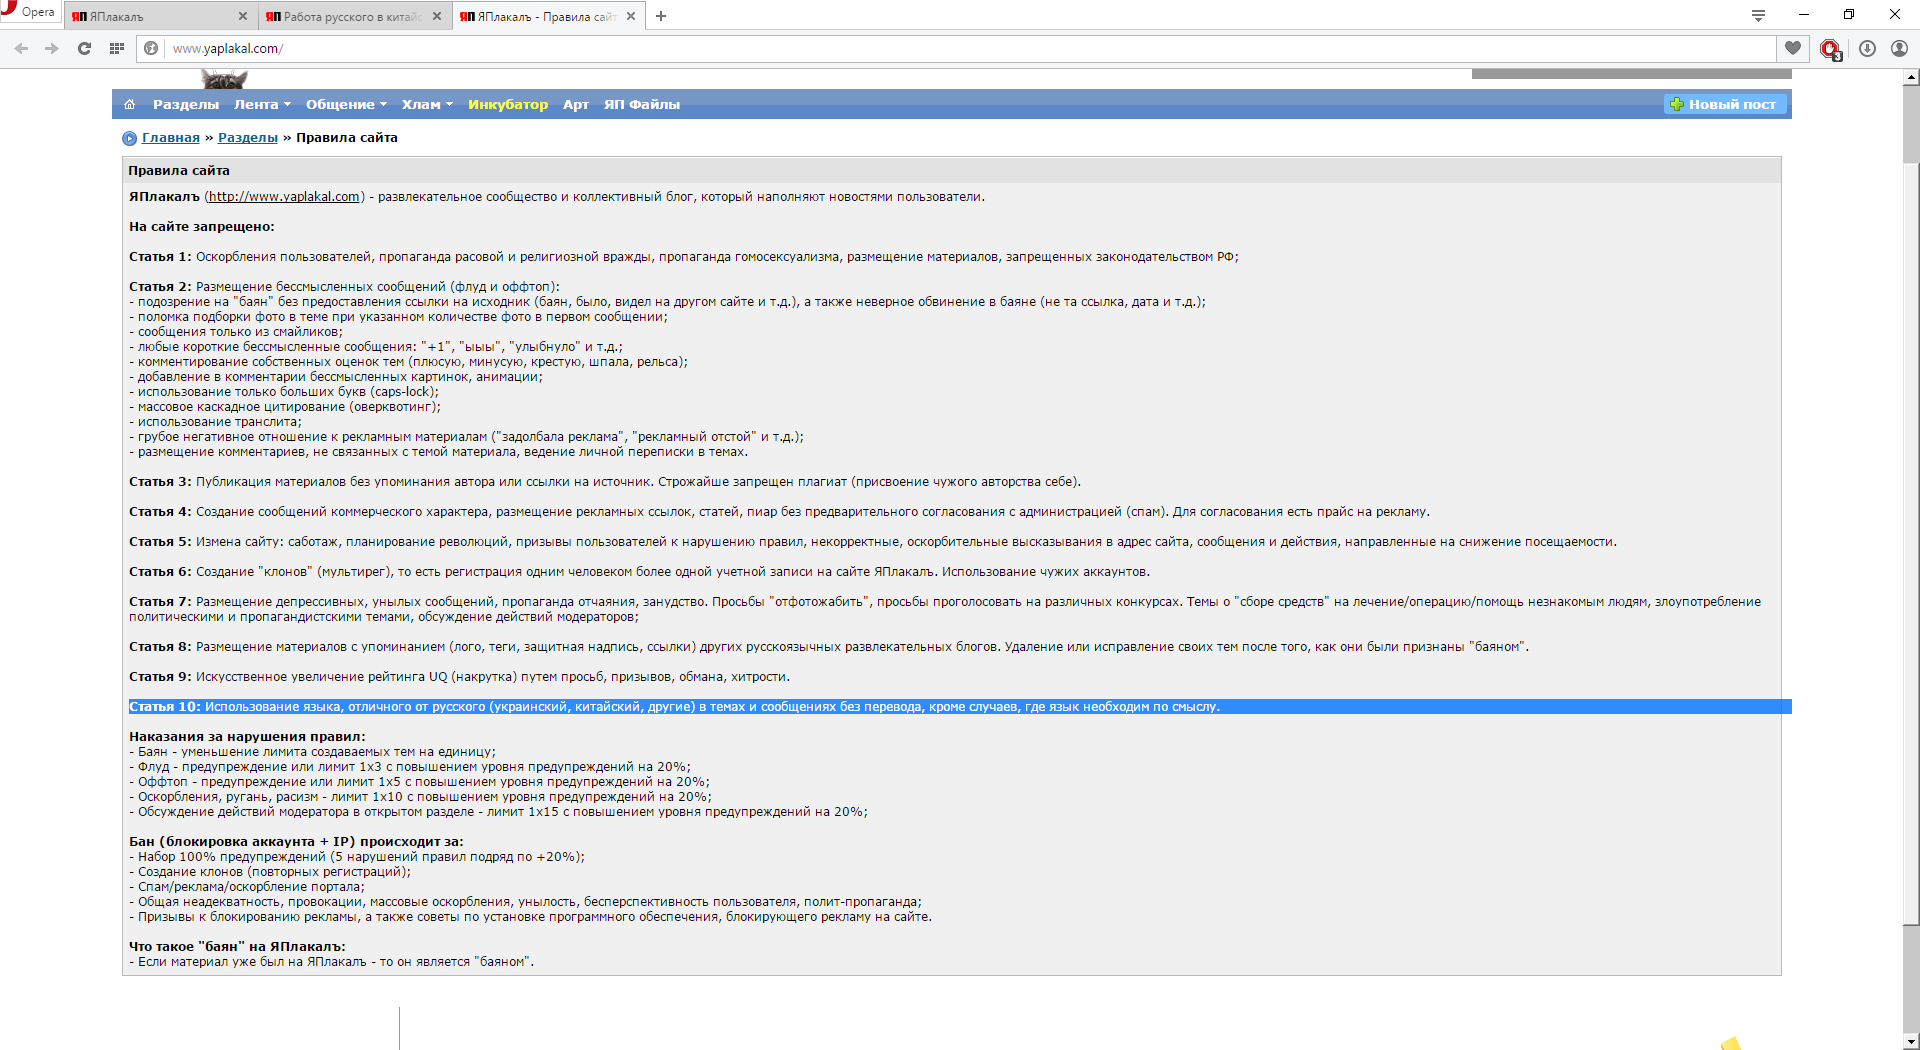Screen dimensions: 1920x1050
Task: Follow the Разделы breadcrumb link
Action: pos(248,138)
